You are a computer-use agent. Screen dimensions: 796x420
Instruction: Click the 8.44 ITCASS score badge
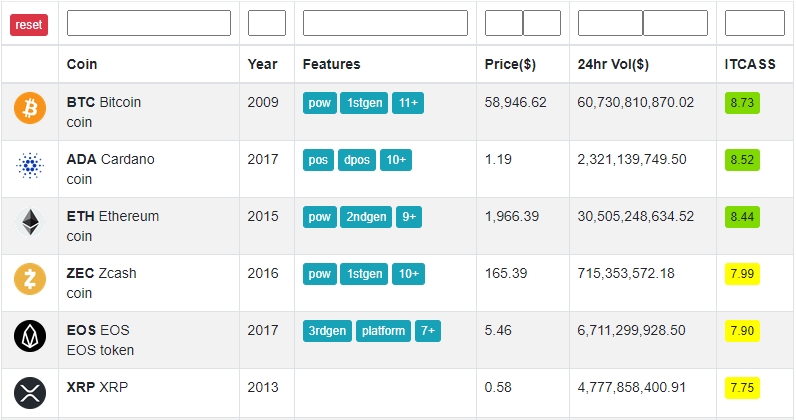coord(742,217)
